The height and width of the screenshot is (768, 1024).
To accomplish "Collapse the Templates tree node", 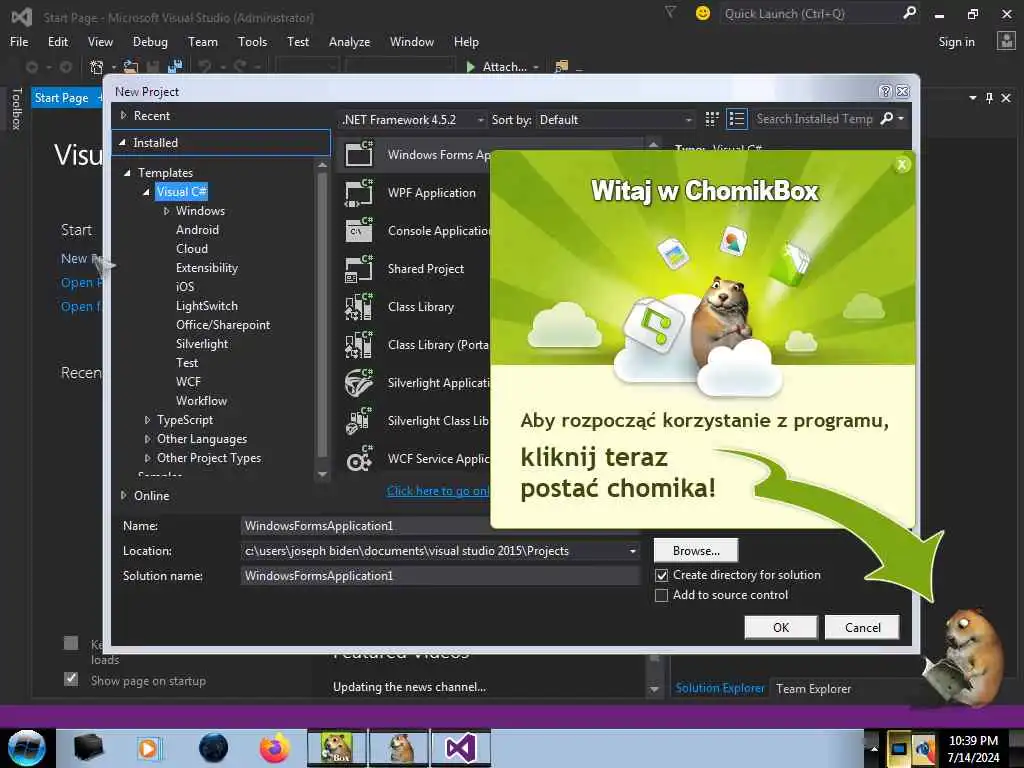I will [x=127, y=173].
